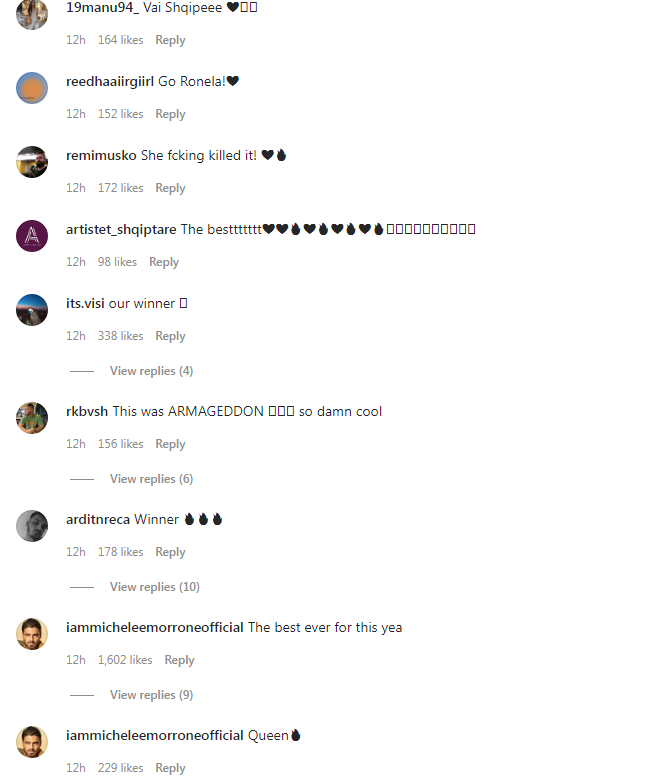Reply to artistet_shqiptare's comment
The width and height of the screenshot is (663, 776).
pyautogui.click(x=164, y=262)
